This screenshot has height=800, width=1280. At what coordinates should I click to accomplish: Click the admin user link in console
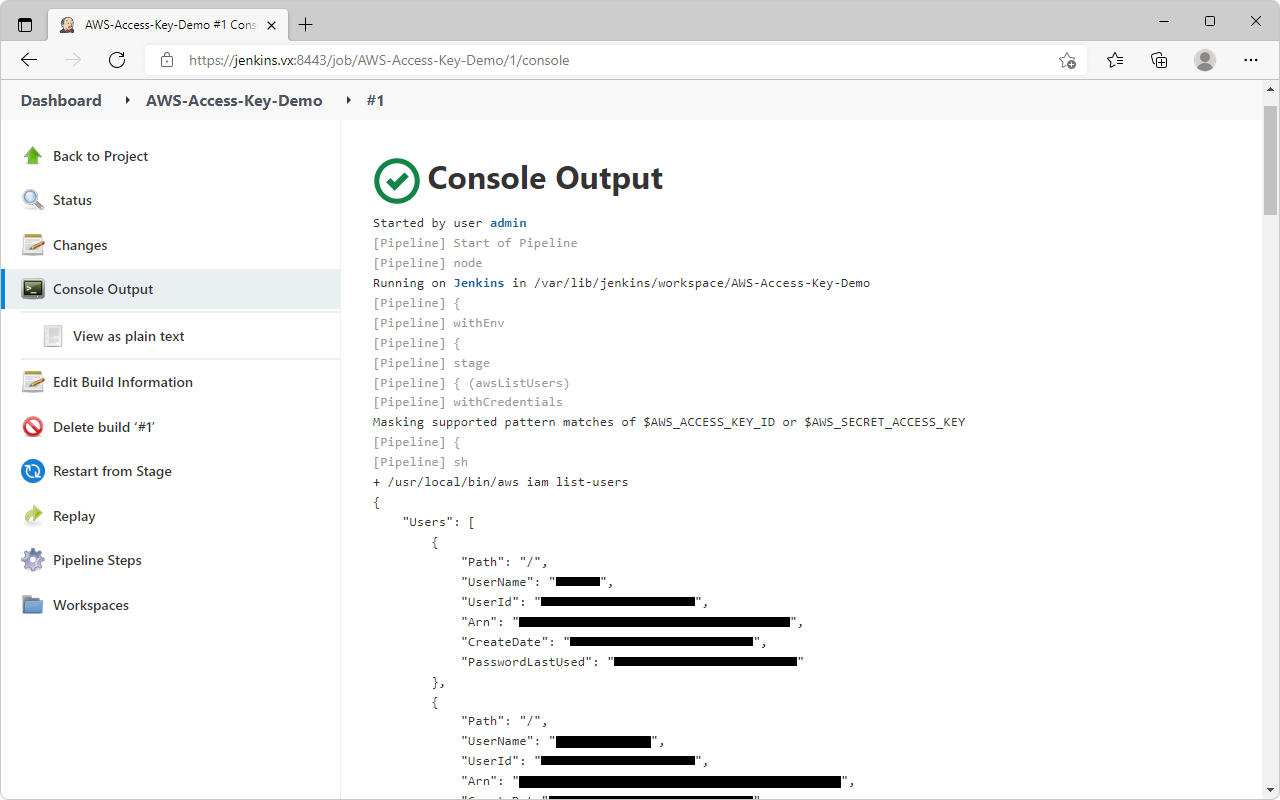(x=508, y=223)
